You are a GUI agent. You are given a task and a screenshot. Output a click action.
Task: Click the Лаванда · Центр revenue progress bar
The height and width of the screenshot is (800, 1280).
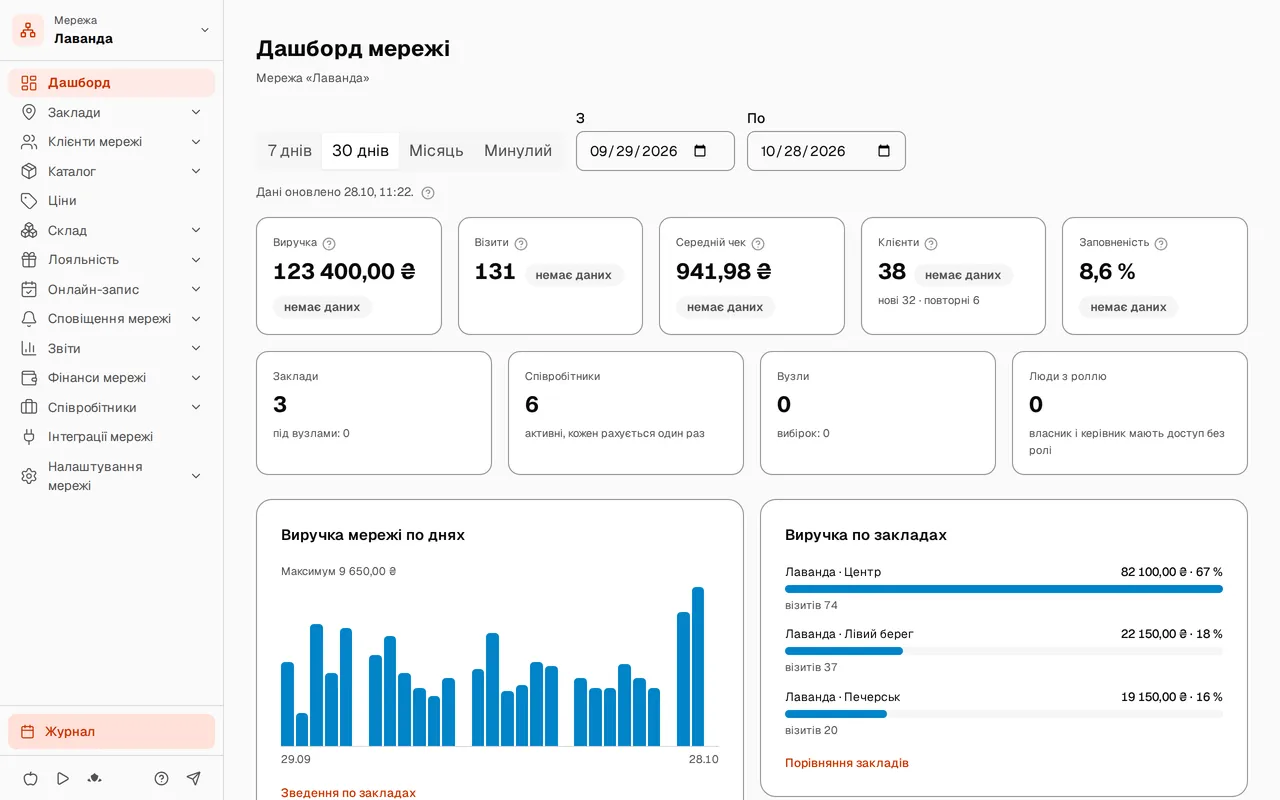click(x=1004, y=589)
